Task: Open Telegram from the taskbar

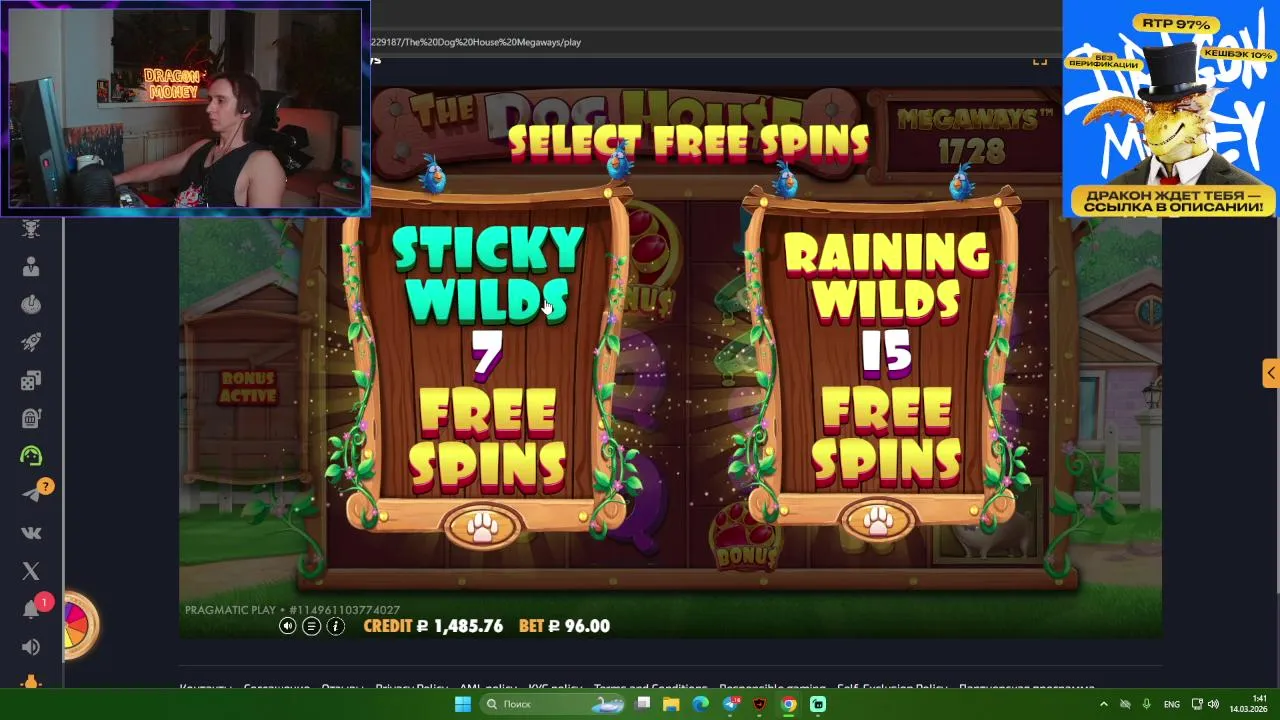Action: 731,704
